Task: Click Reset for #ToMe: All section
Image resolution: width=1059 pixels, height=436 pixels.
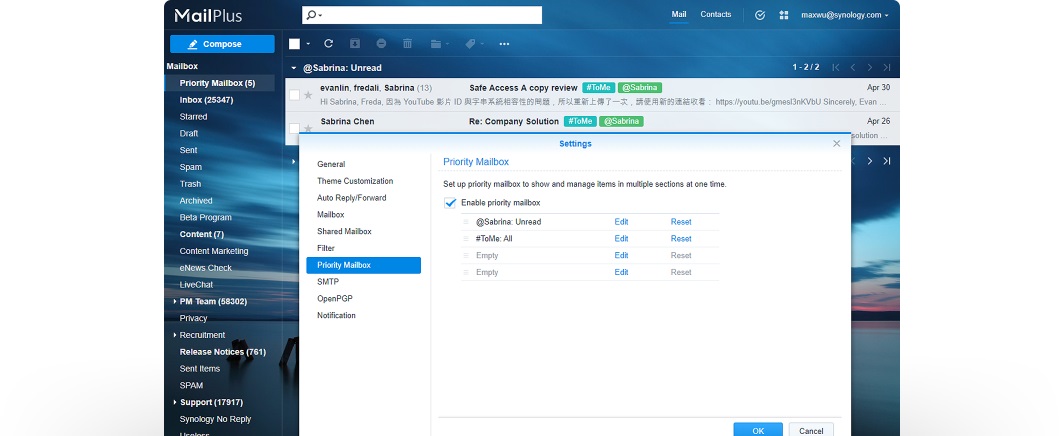Action: click(681, 239)
